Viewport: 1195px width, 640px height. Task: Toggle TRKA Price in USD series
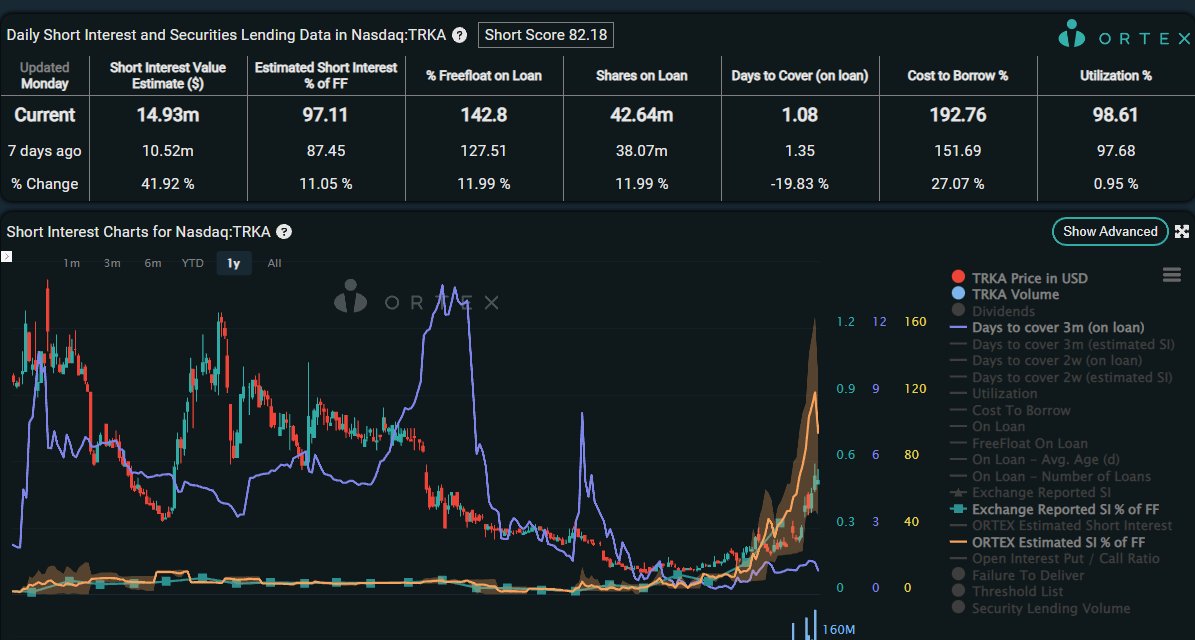click(x=1020, y=278)
